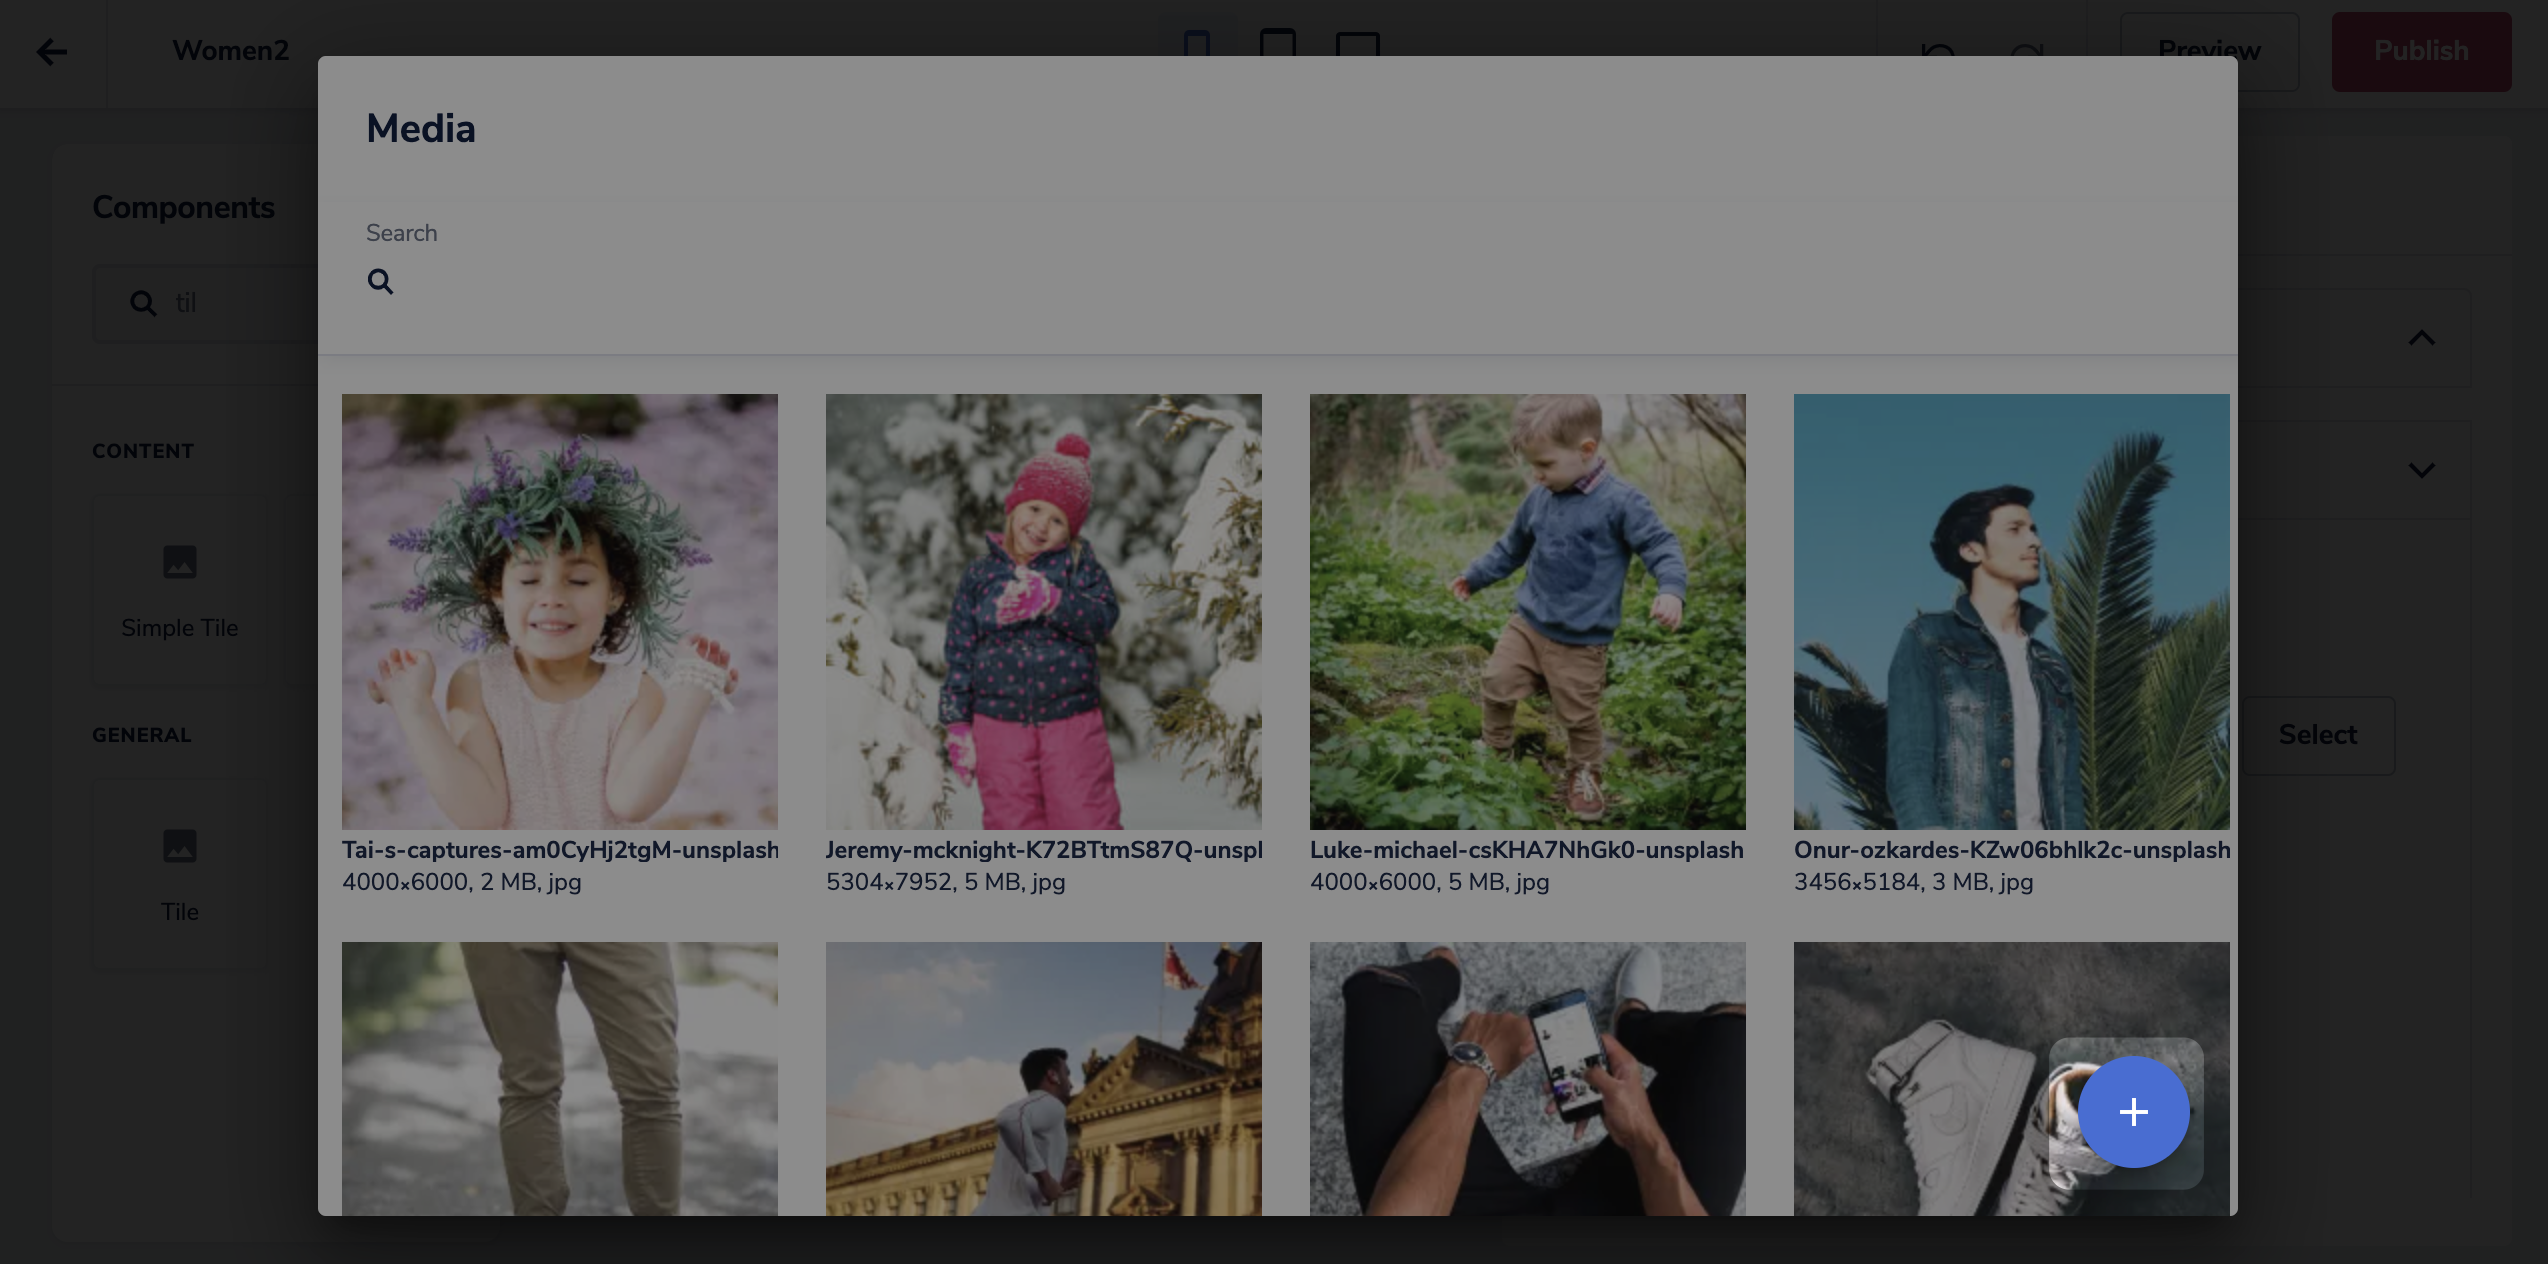This screenshot has height=1264, width=2548.
Task: Click the Simple Tile image icon
Action: tap(180, 562)
